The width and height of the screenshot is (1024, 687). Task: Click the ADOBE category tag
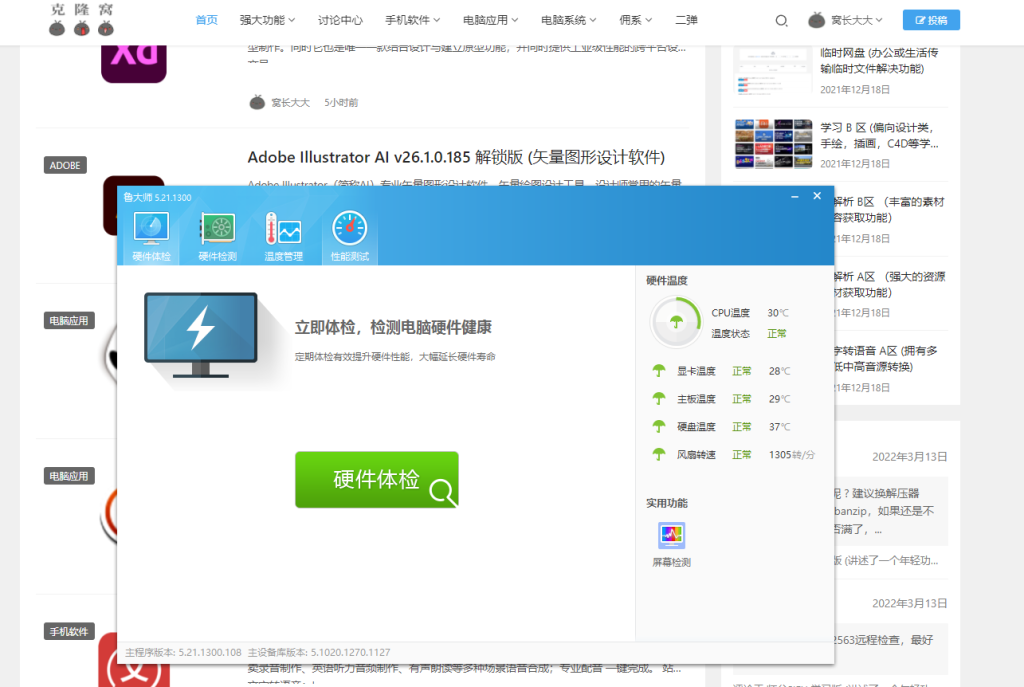pos(65,165)
